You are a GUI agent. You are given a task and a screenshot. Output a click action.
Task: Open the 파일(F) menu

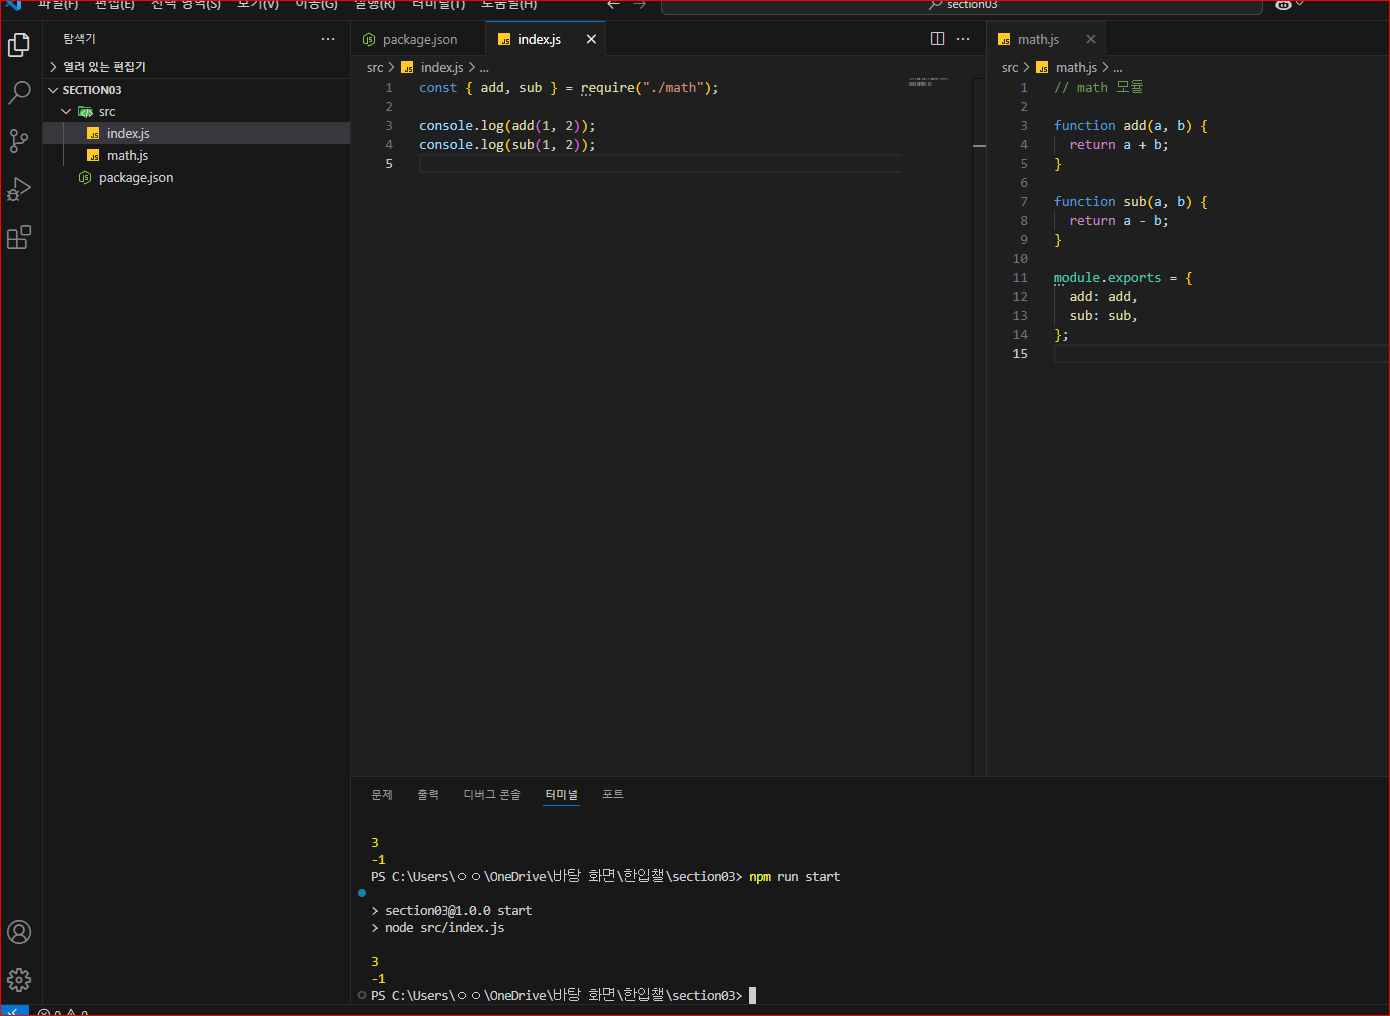tap(58, 5)
